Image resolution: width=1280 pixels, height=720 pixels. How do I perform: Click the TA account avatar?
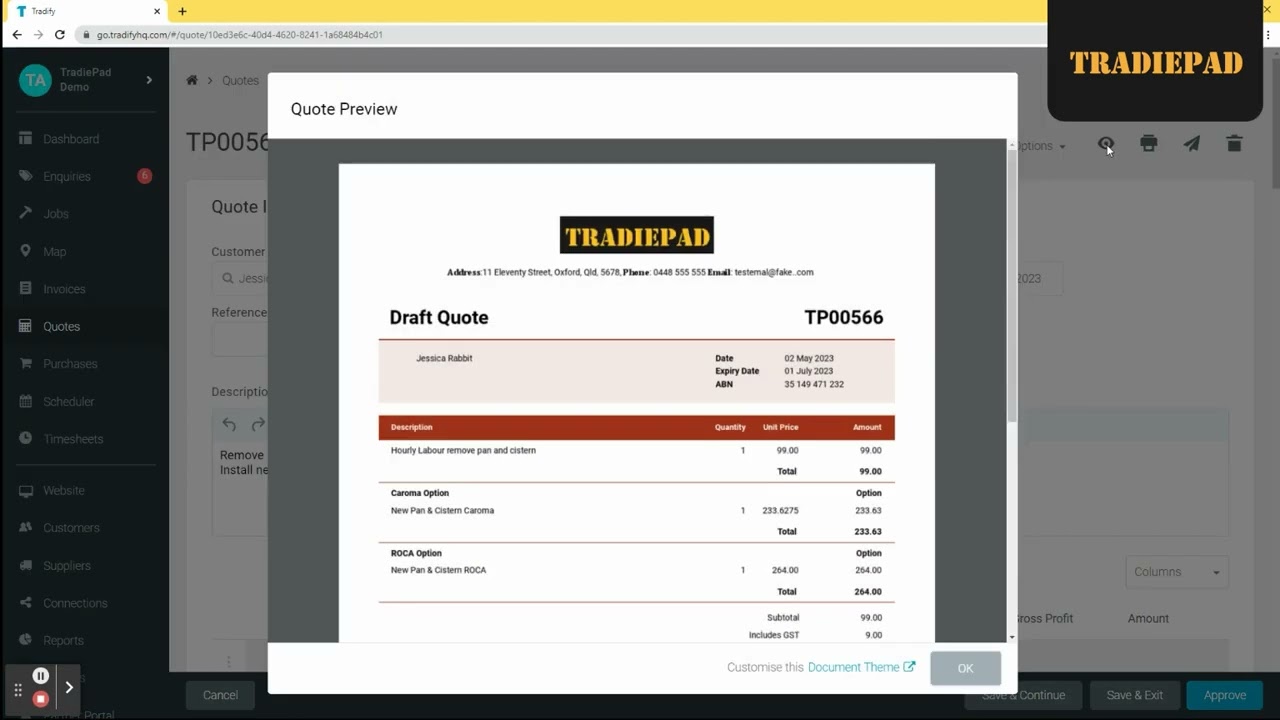[x=35, y=80]
